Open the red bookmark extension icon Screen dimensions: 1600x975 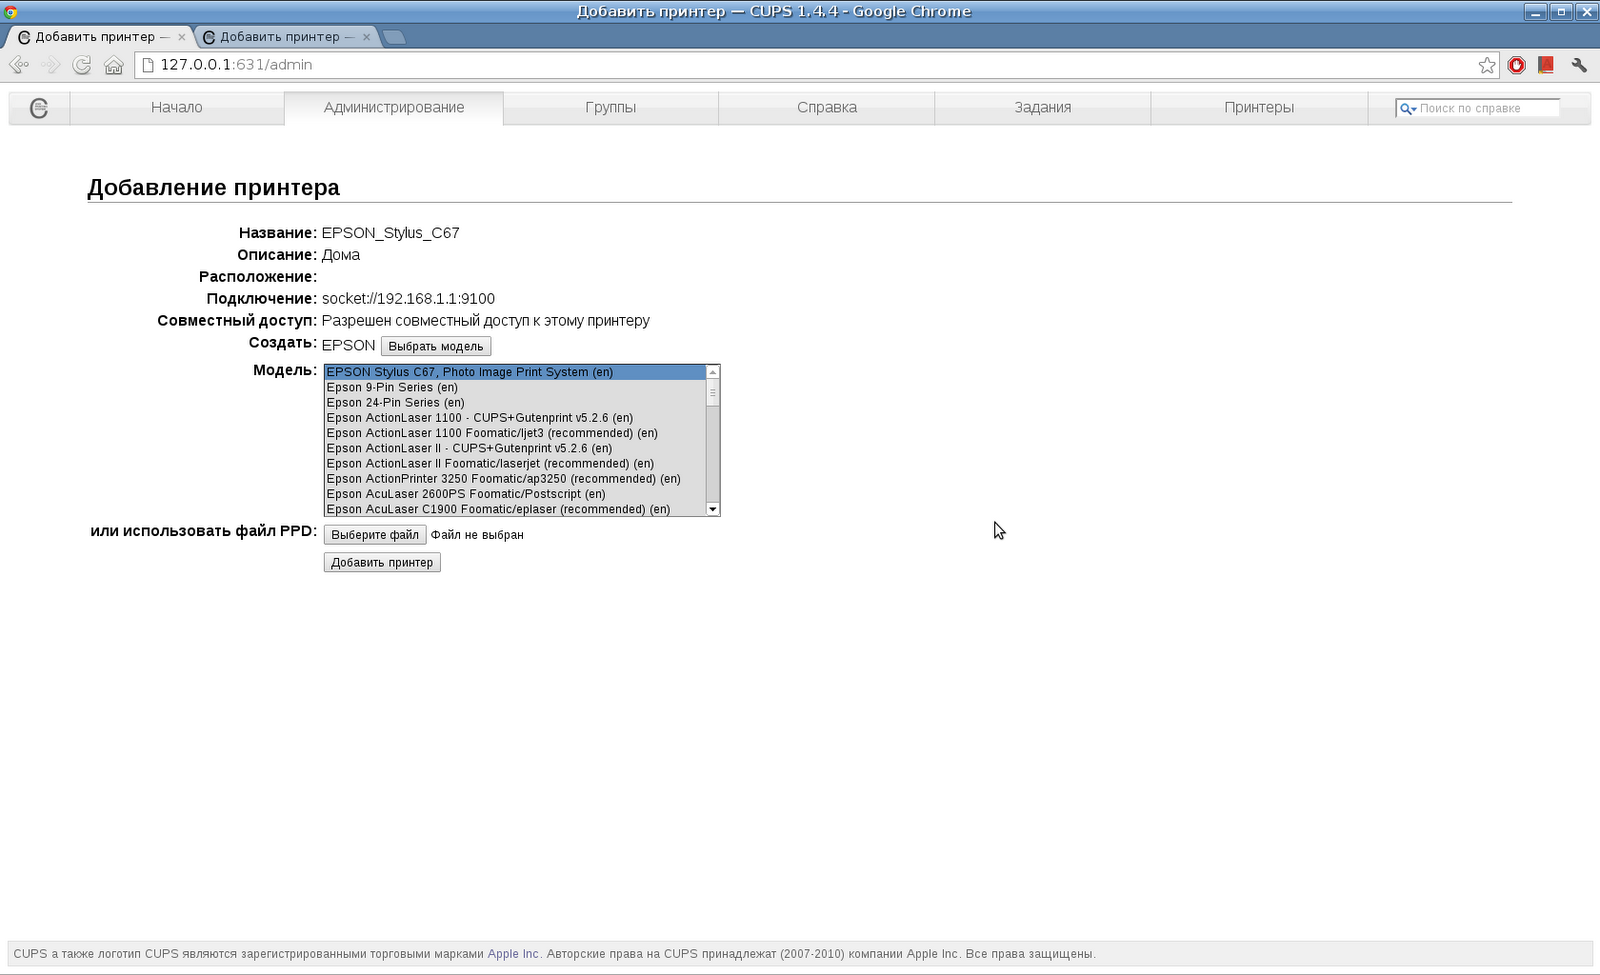click(x=1546, y=65)
